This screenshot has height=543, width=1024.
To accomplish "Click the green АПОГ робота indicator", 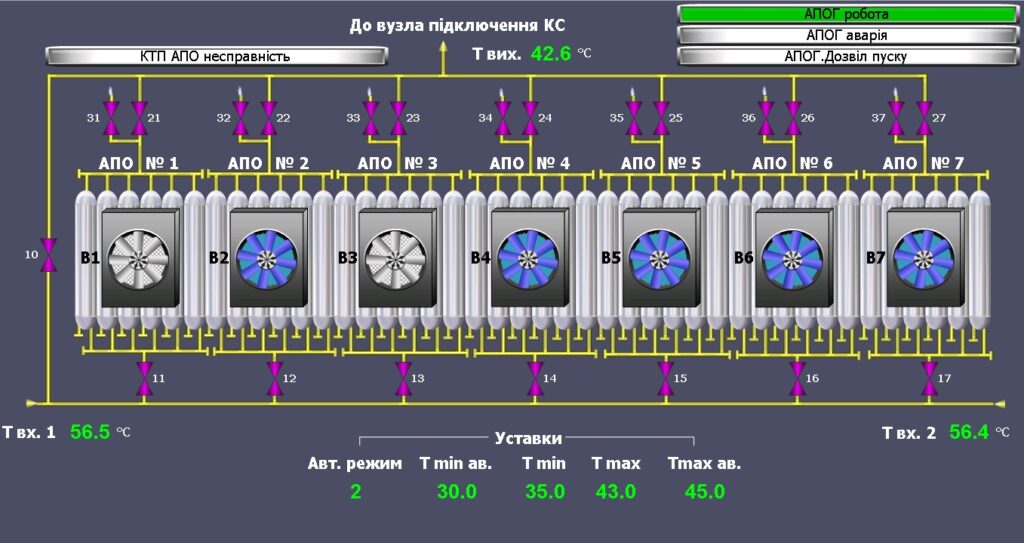I will [x=845, y=15].
